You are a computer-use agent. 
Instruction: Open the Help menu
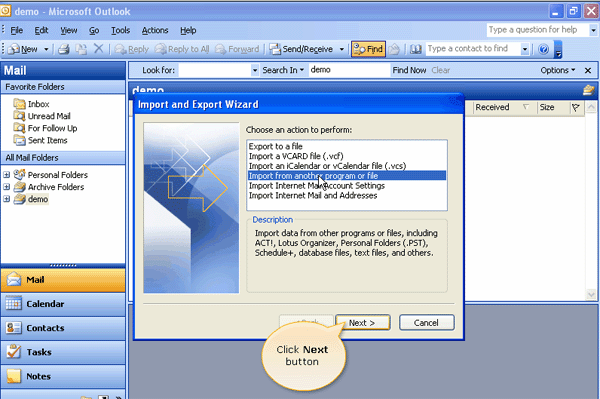coord(188,30)
